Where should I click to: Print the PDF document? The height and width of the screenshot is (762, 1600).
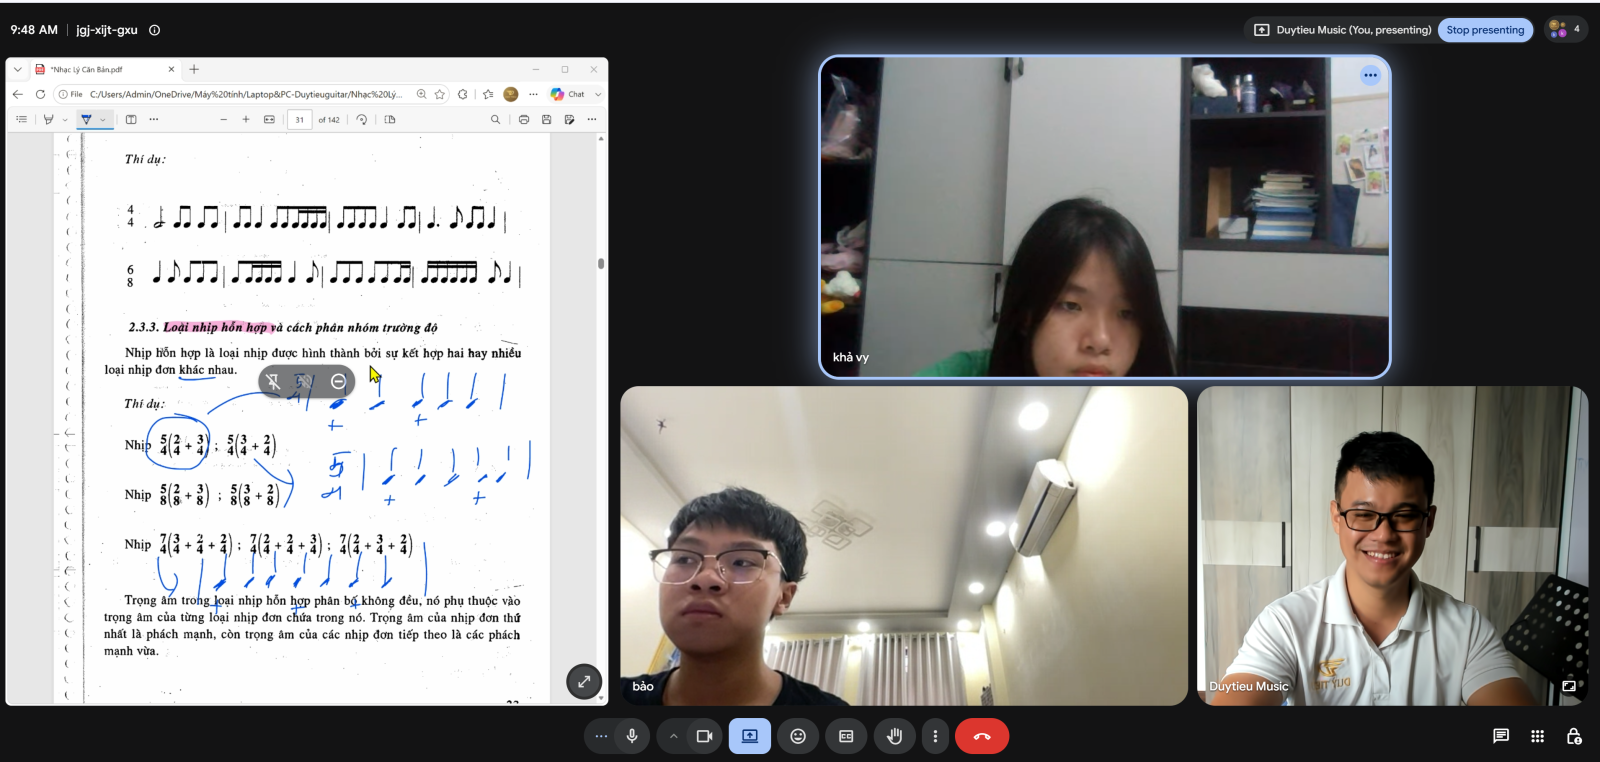pyautogui.click(x=524, y=119)
